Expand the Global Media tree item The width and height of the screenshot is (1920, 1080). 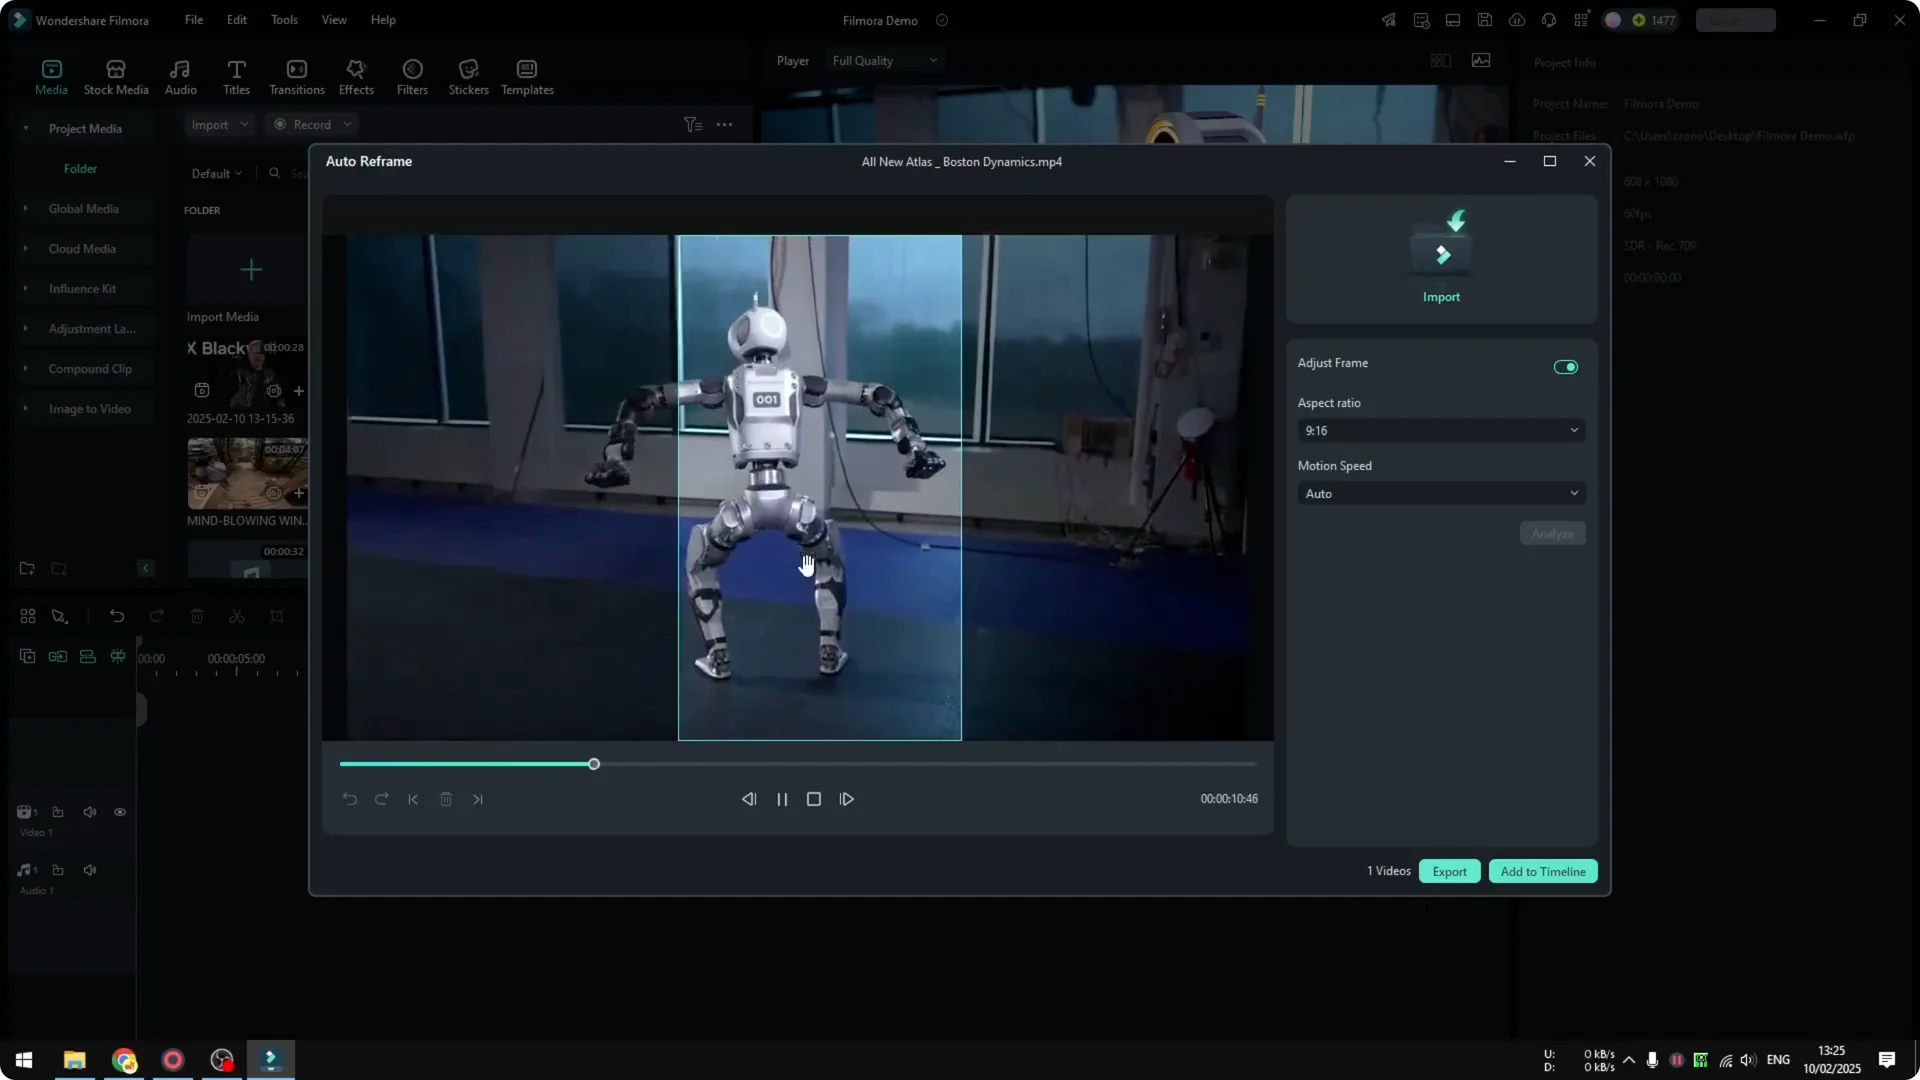tap(26, 209)
